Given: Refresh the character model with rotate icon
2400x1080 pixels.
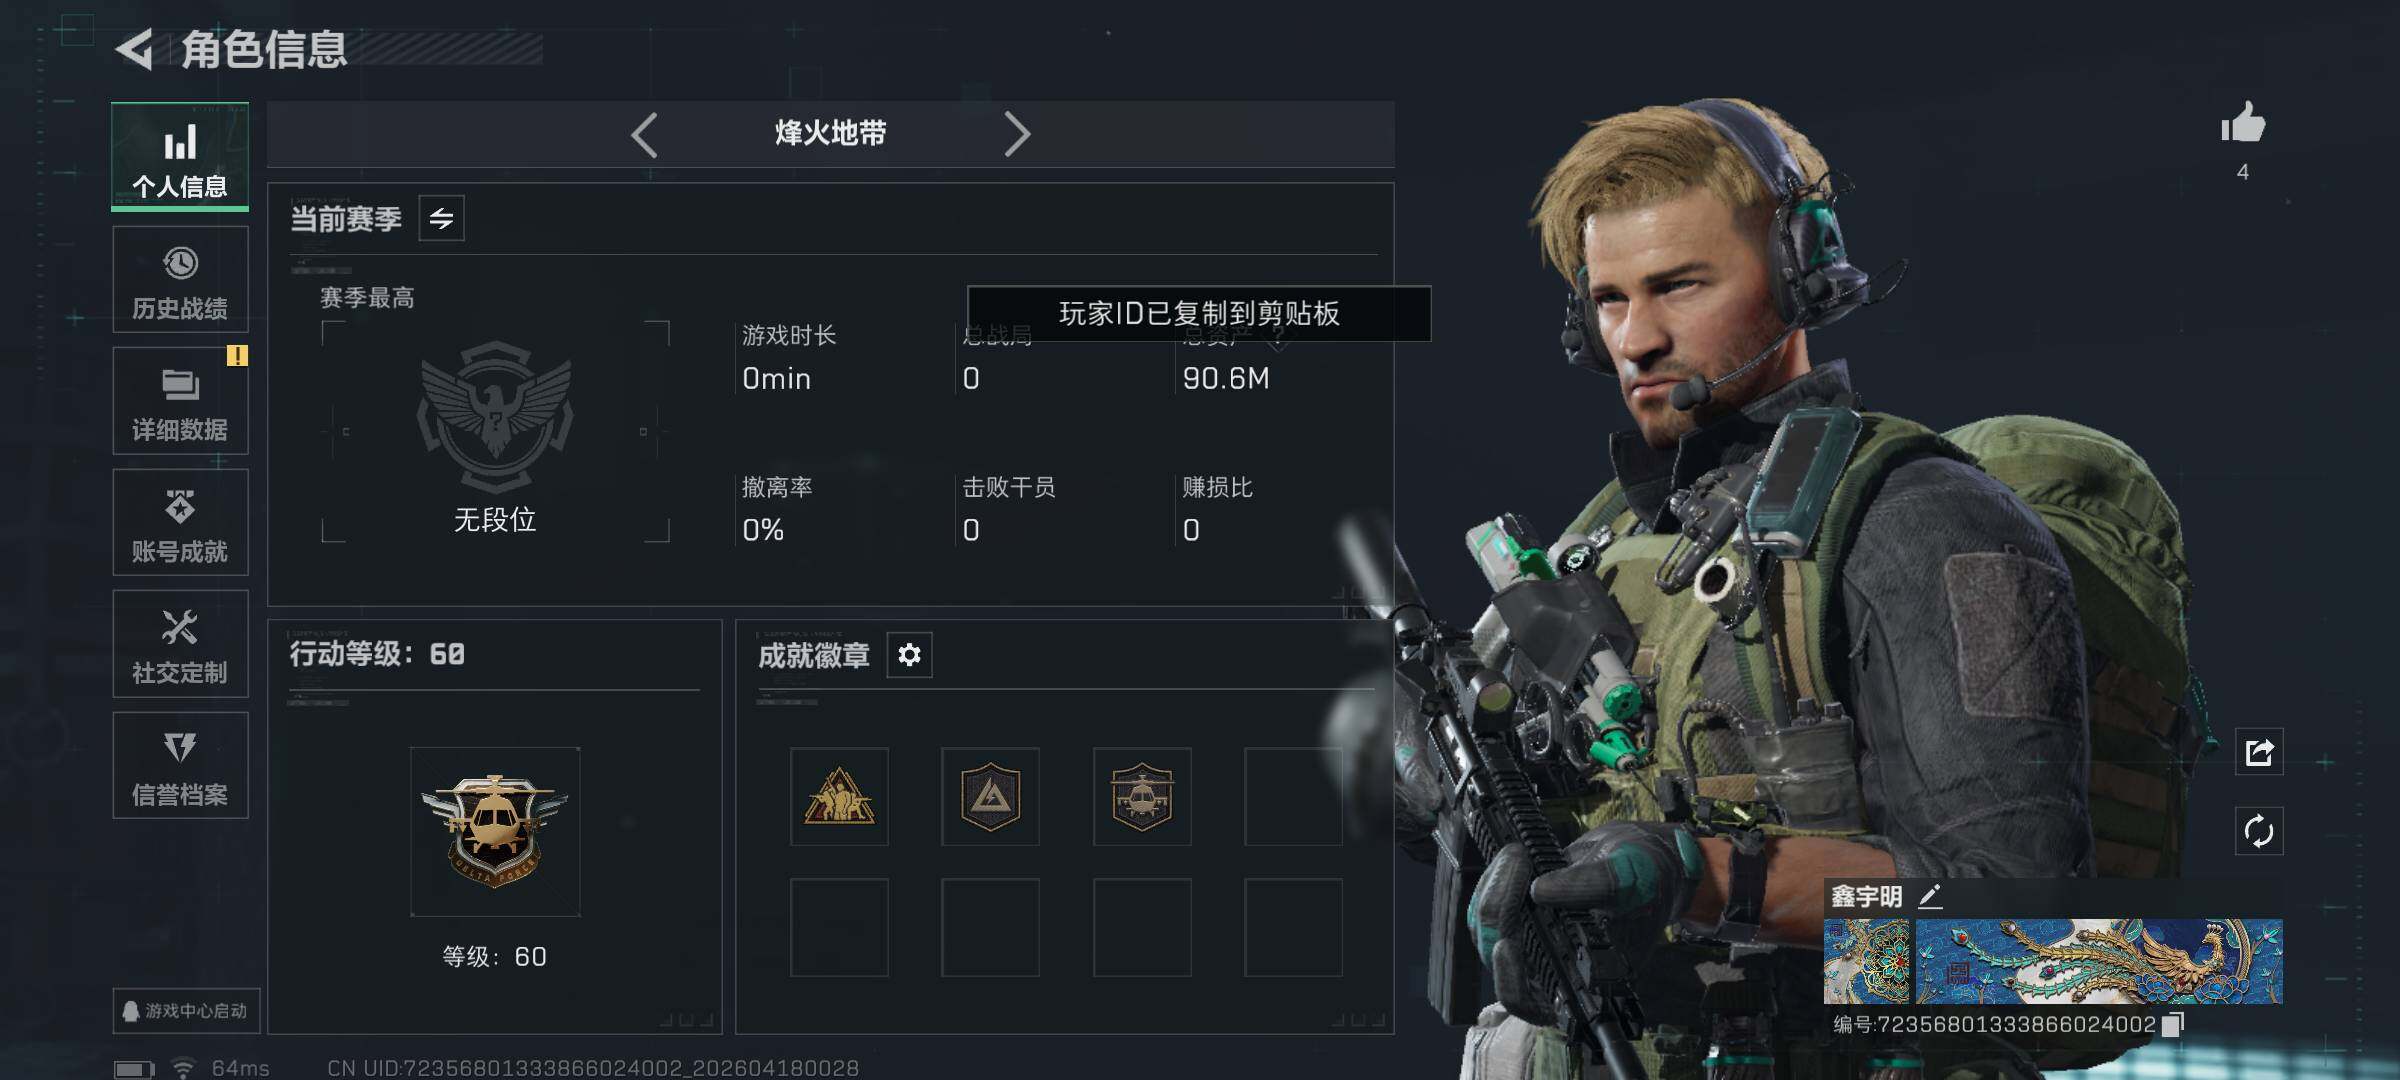Looking at the screenshot, I should pyautogui.click(x=2259, y=831).
